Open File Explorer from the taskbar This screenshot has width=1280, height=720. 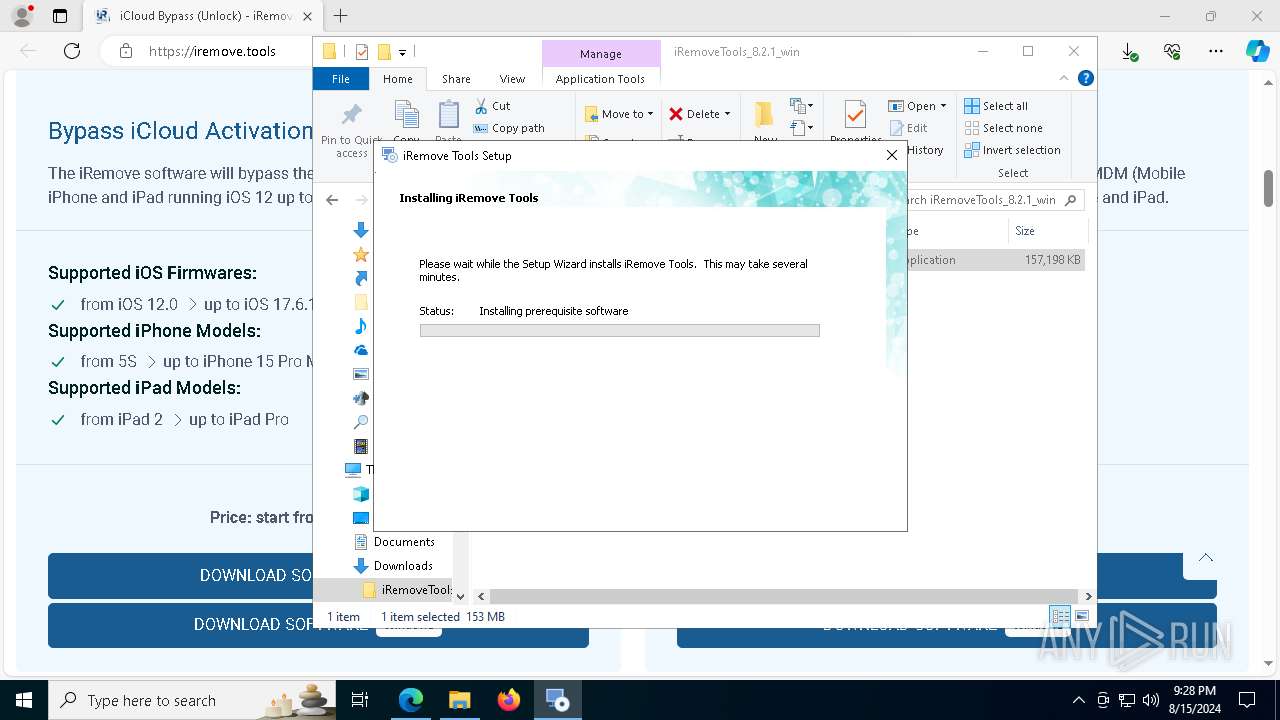460,700
